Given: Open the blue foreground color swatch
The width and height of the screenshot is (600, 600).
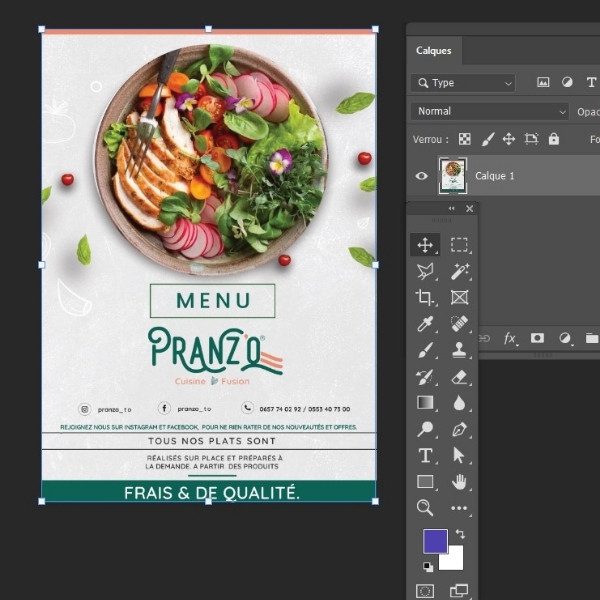Looking at the screenshot, I should click(435, 541).
